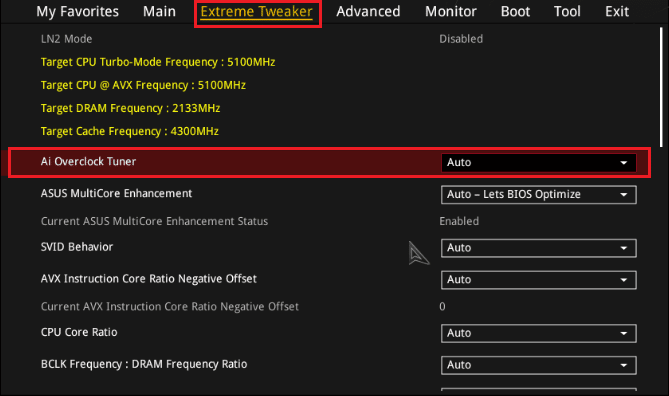
Task: Click the Enabled status value
Action: 459,221
